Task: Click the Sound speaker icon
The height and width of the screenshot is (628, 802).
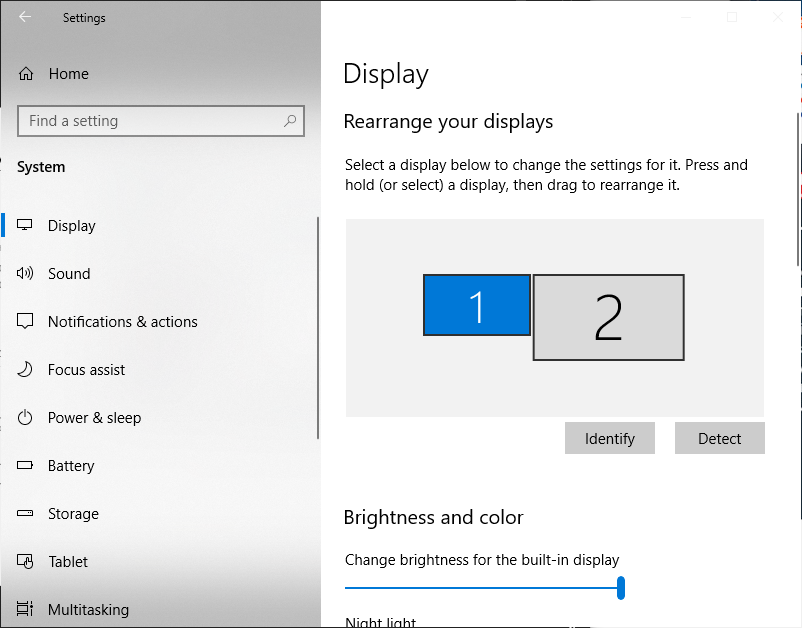Action: pyautogui.click(x=25, y=273)
